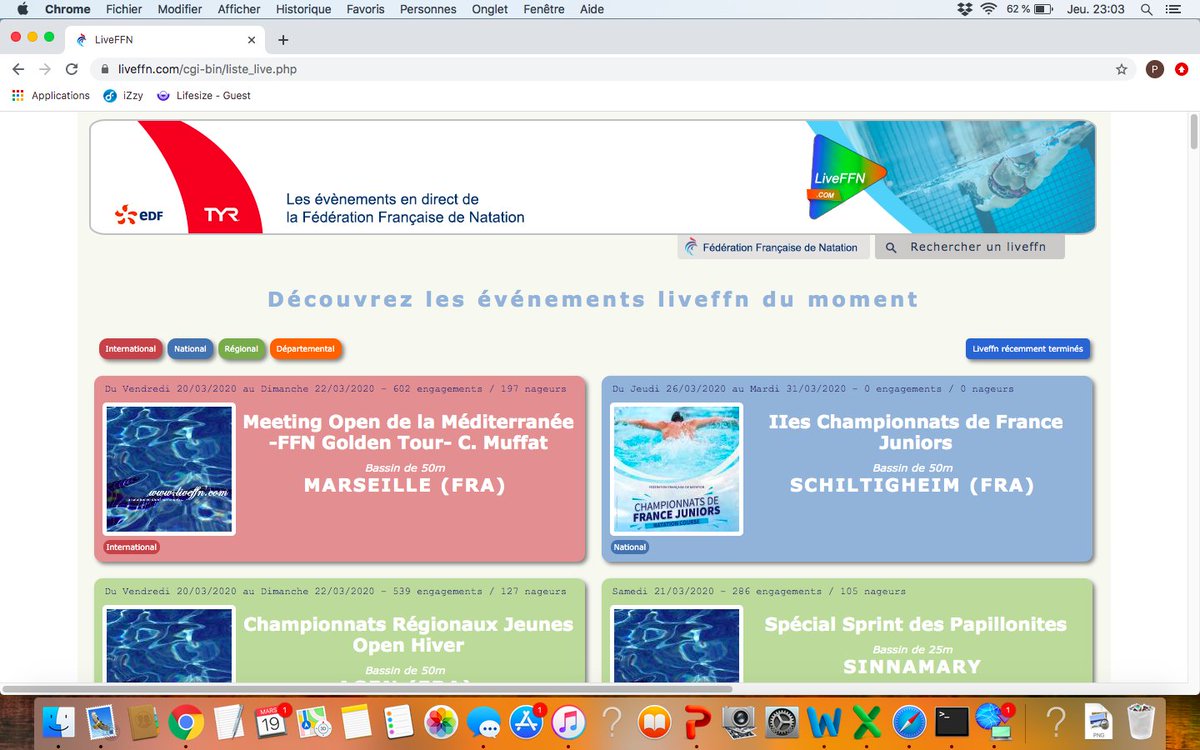Open the Applications bookmark shortcut
Screen dimensions: 1200x750
click(x=51, y=96)
